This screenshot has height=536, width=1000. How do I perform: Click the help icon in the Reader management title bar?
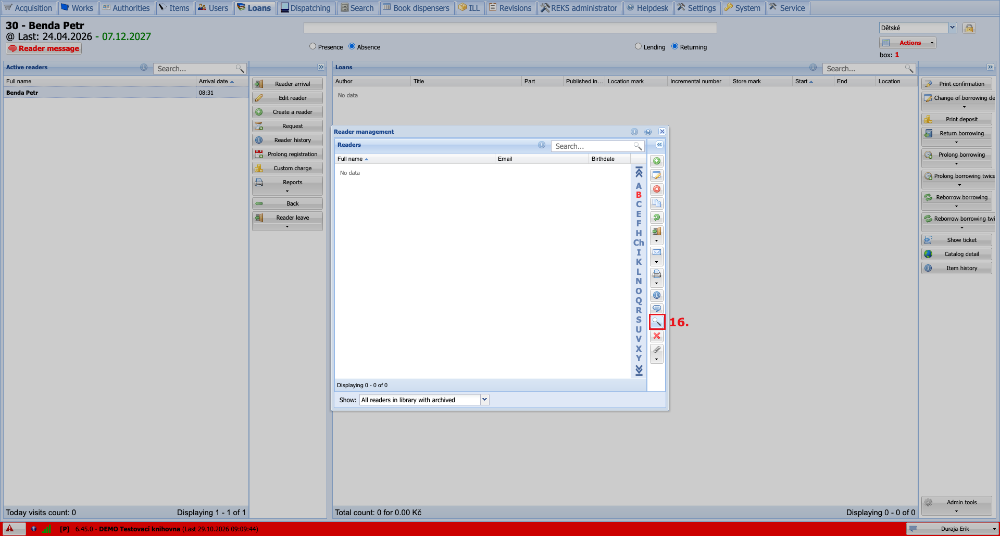point(635,131)
